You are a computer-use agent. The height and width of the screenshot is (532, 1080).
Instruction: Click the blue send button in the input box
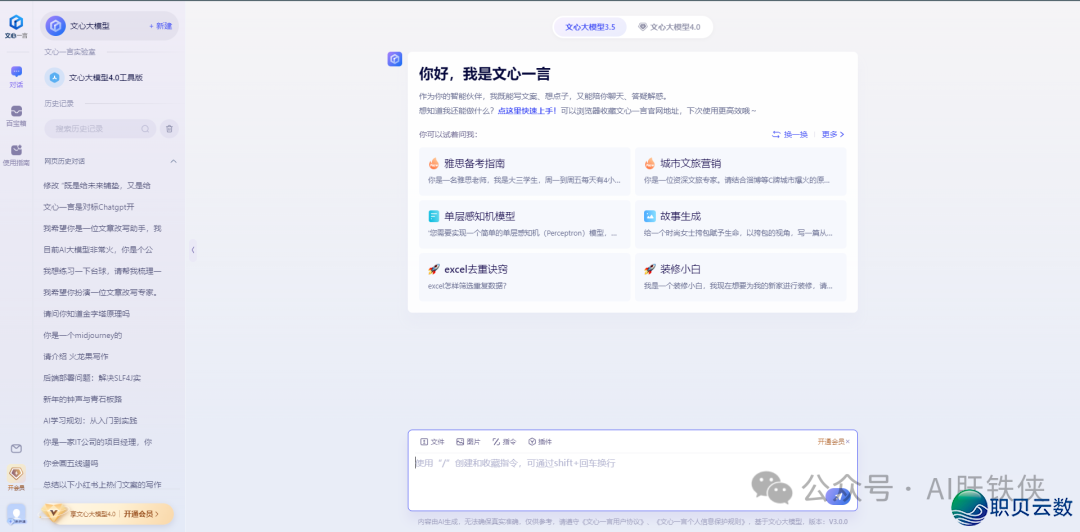click(838, 495)
